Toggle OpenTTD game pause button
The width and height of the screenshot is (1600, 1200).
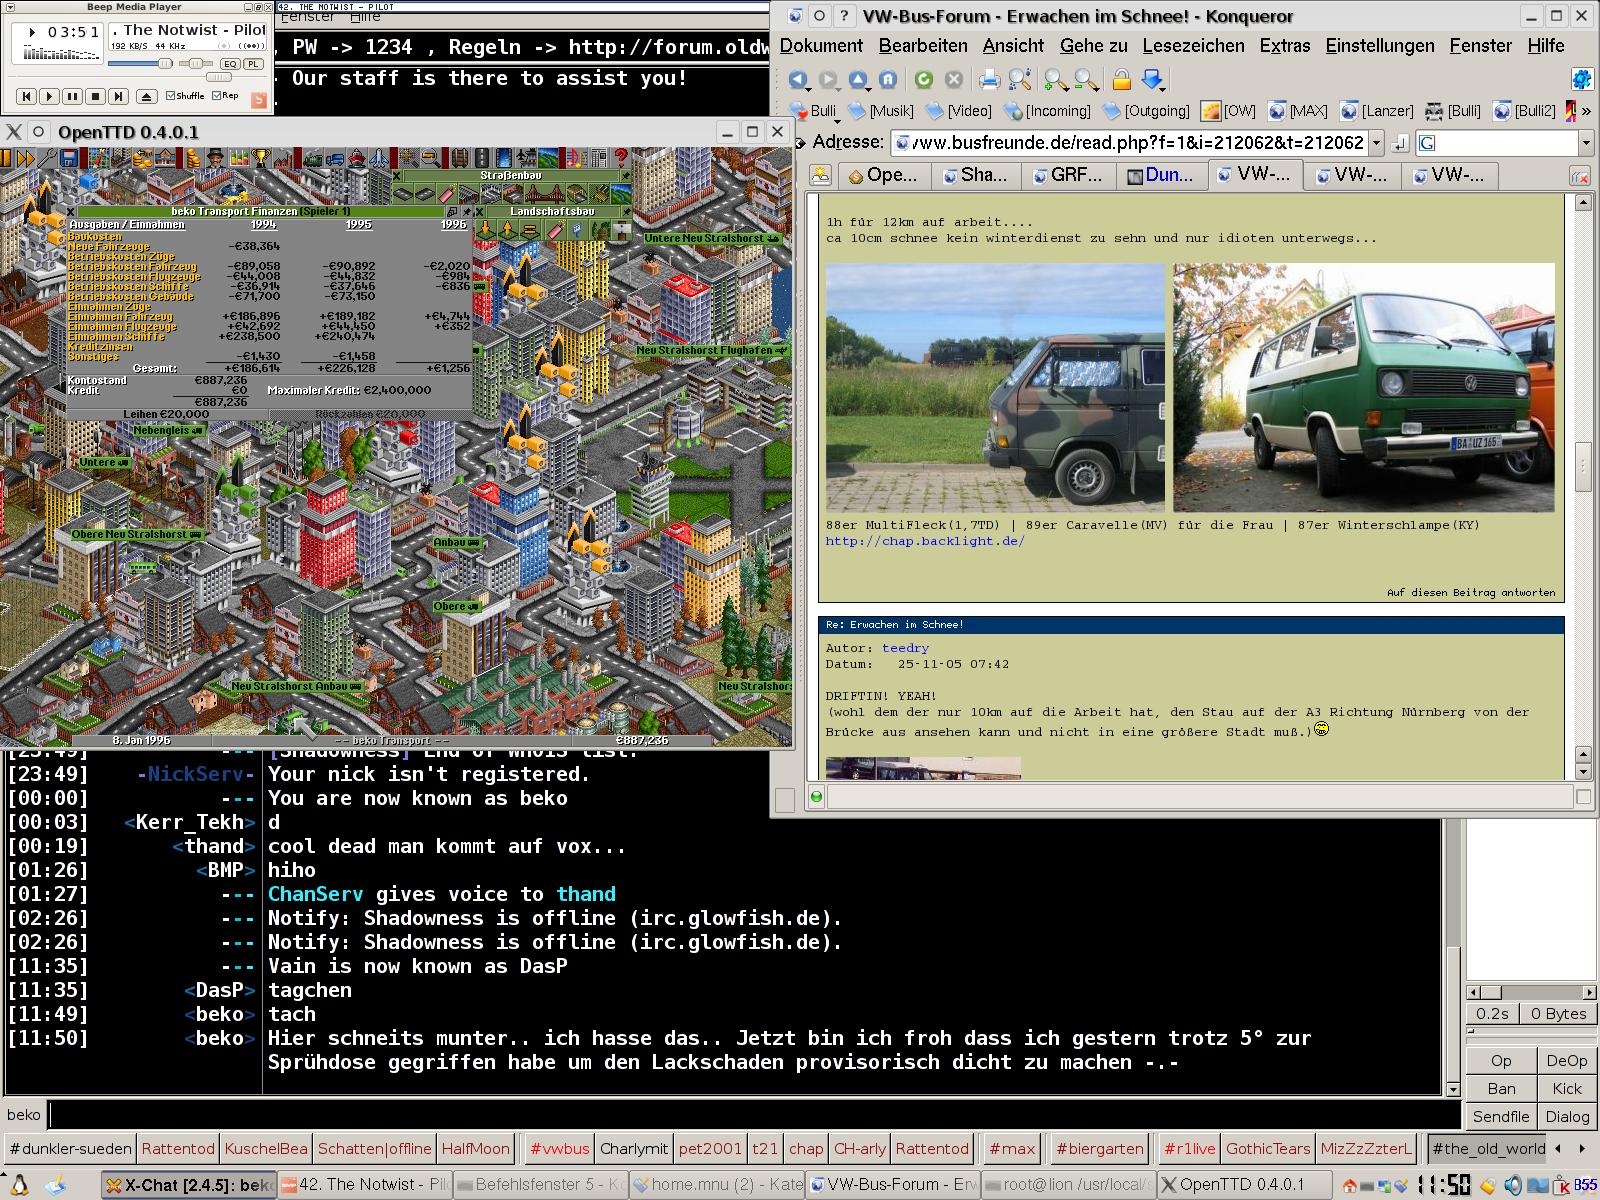pos(6,158)
